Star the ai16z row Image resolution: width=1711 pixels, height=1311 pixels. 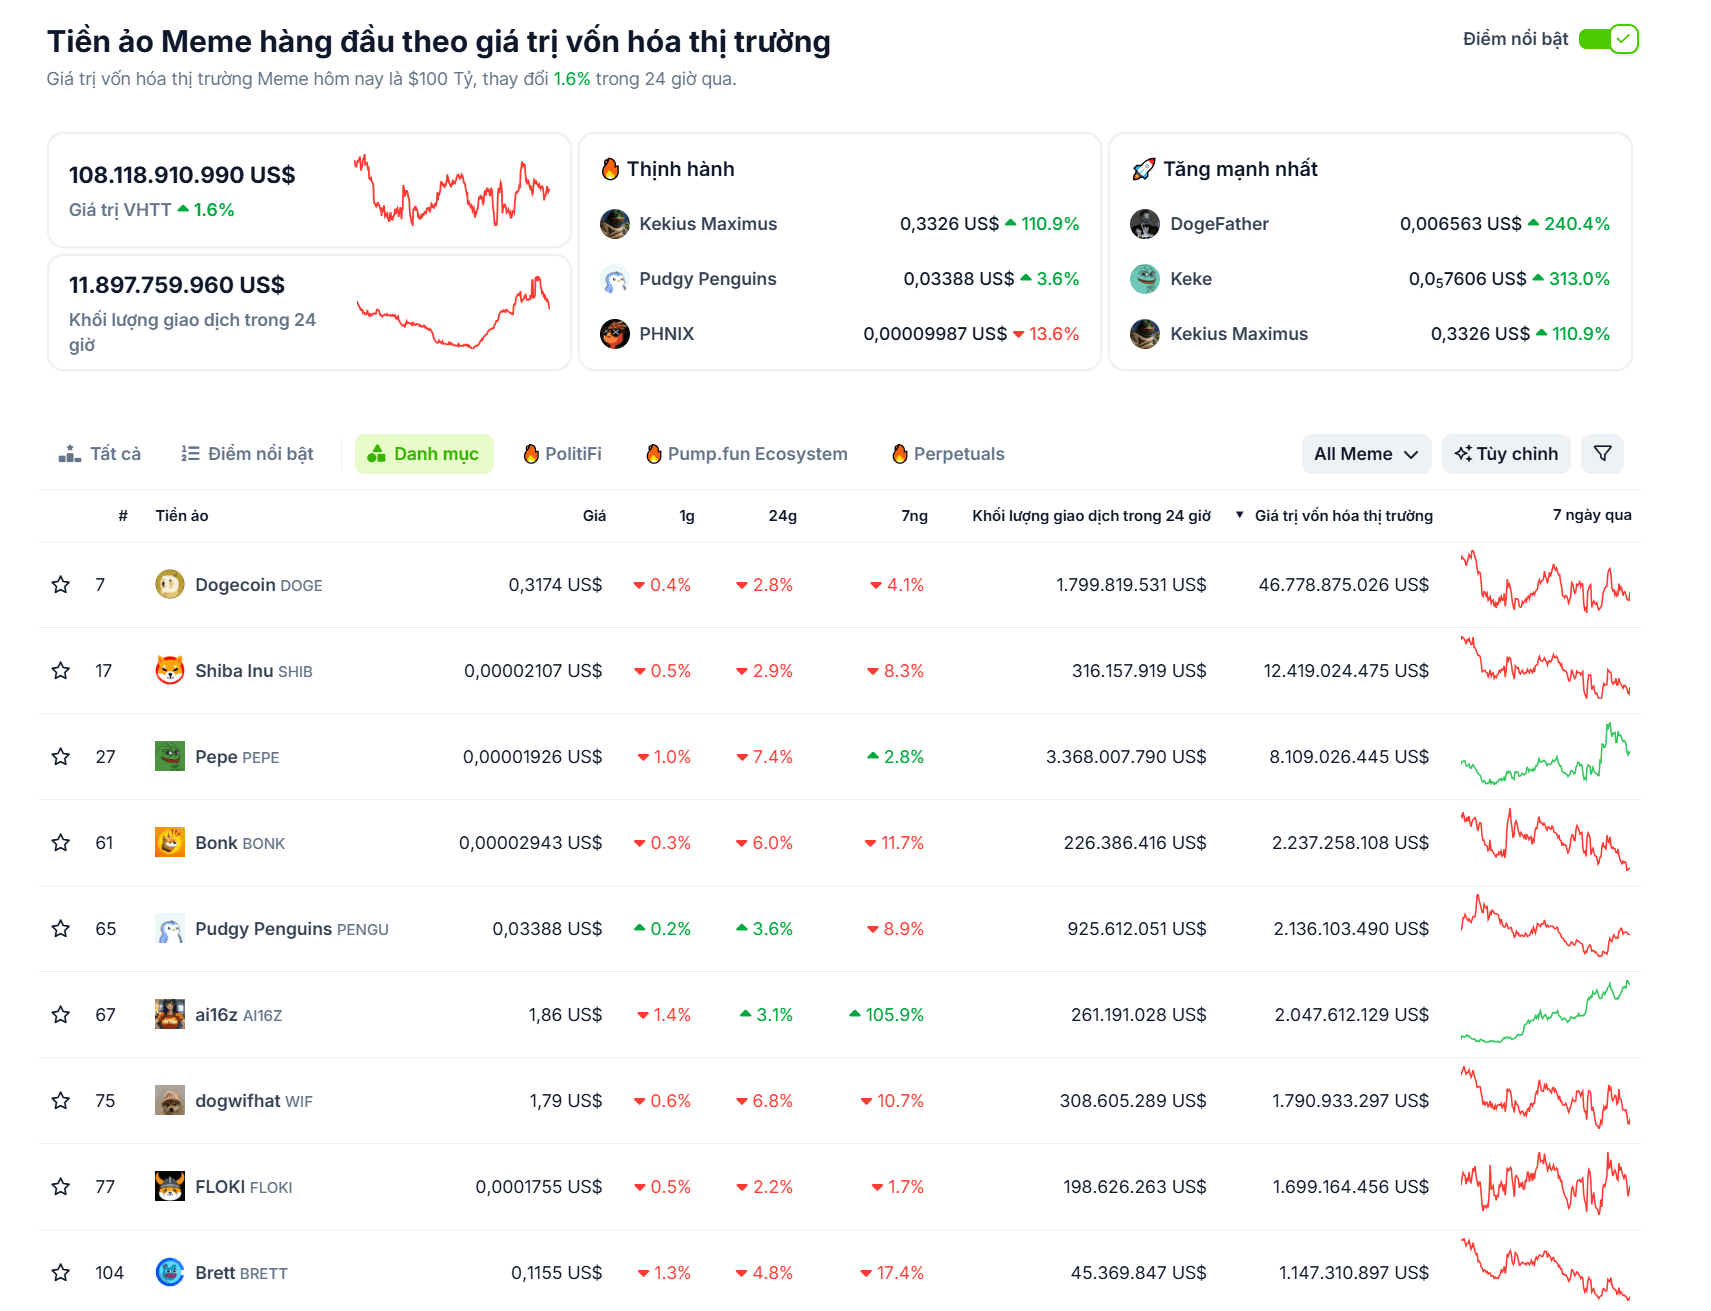[61, 1015]
